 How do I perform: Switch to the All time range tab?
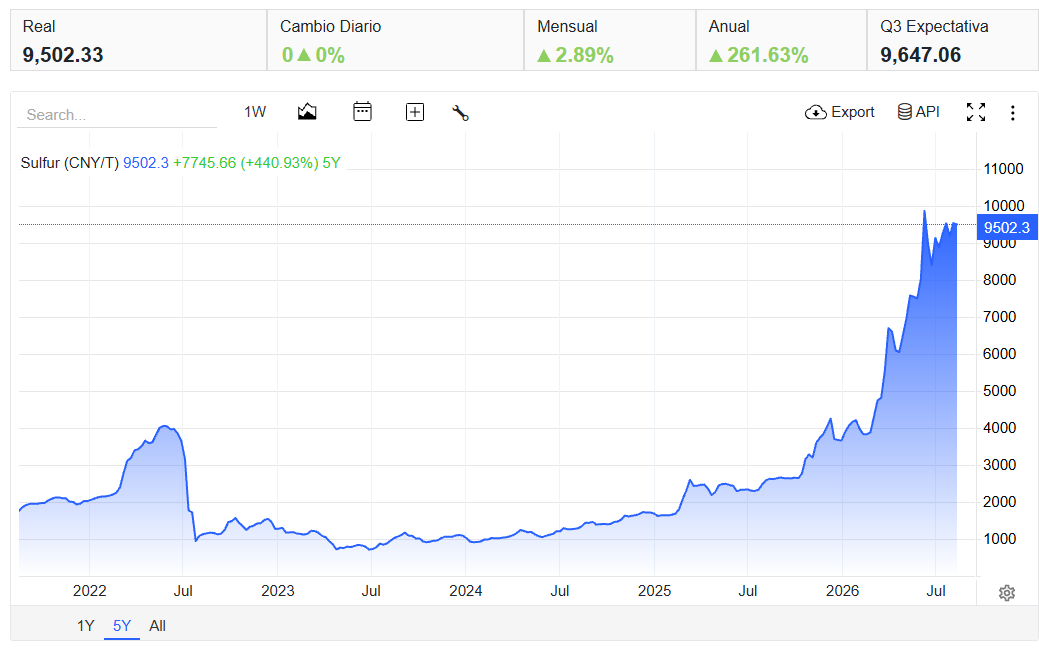tap(157, 625)
